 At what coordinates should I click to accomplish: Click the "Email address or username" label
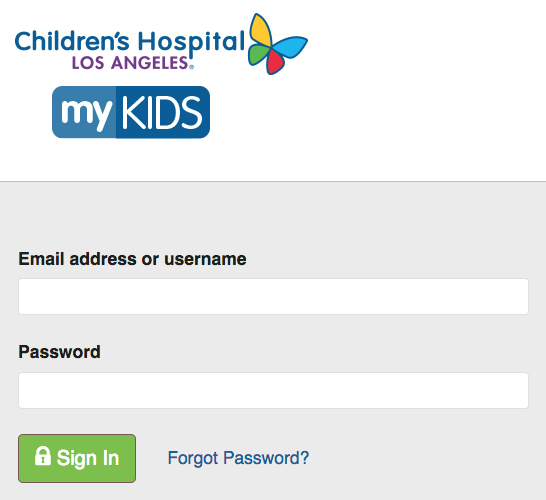pyautogui.click(x=132, y=259)
